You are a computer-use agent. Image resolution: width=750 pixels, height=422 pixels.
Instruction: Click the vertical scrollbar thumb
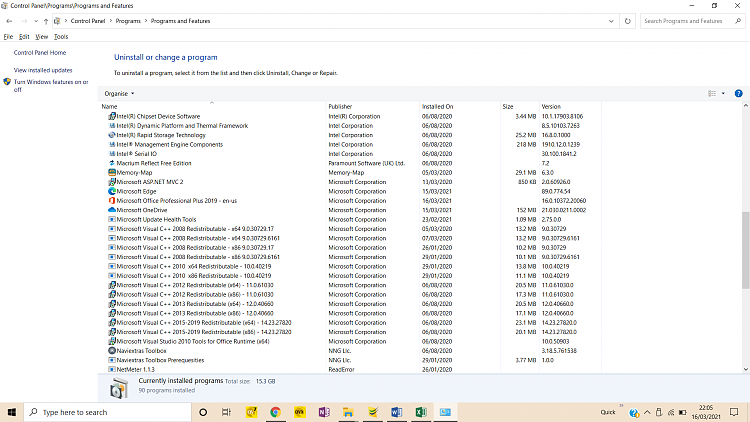point(745,250)
